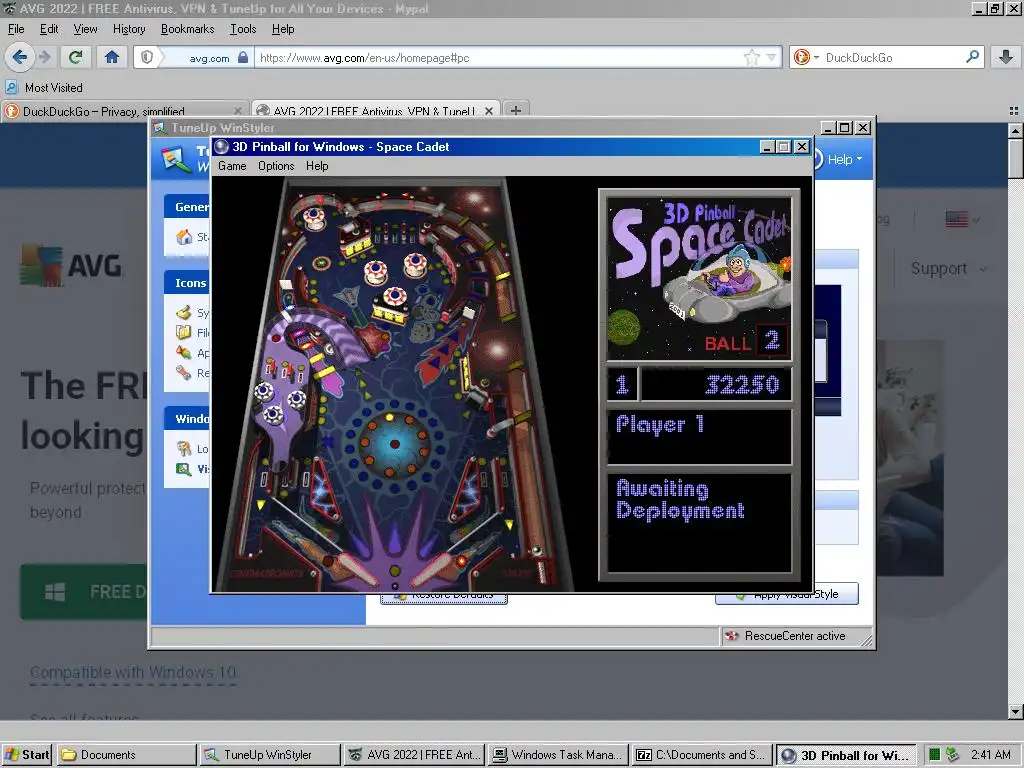The height and width of the screenshot is (768, 1024).
Task: Close the AVG 2022 tab
Action: 488,111
